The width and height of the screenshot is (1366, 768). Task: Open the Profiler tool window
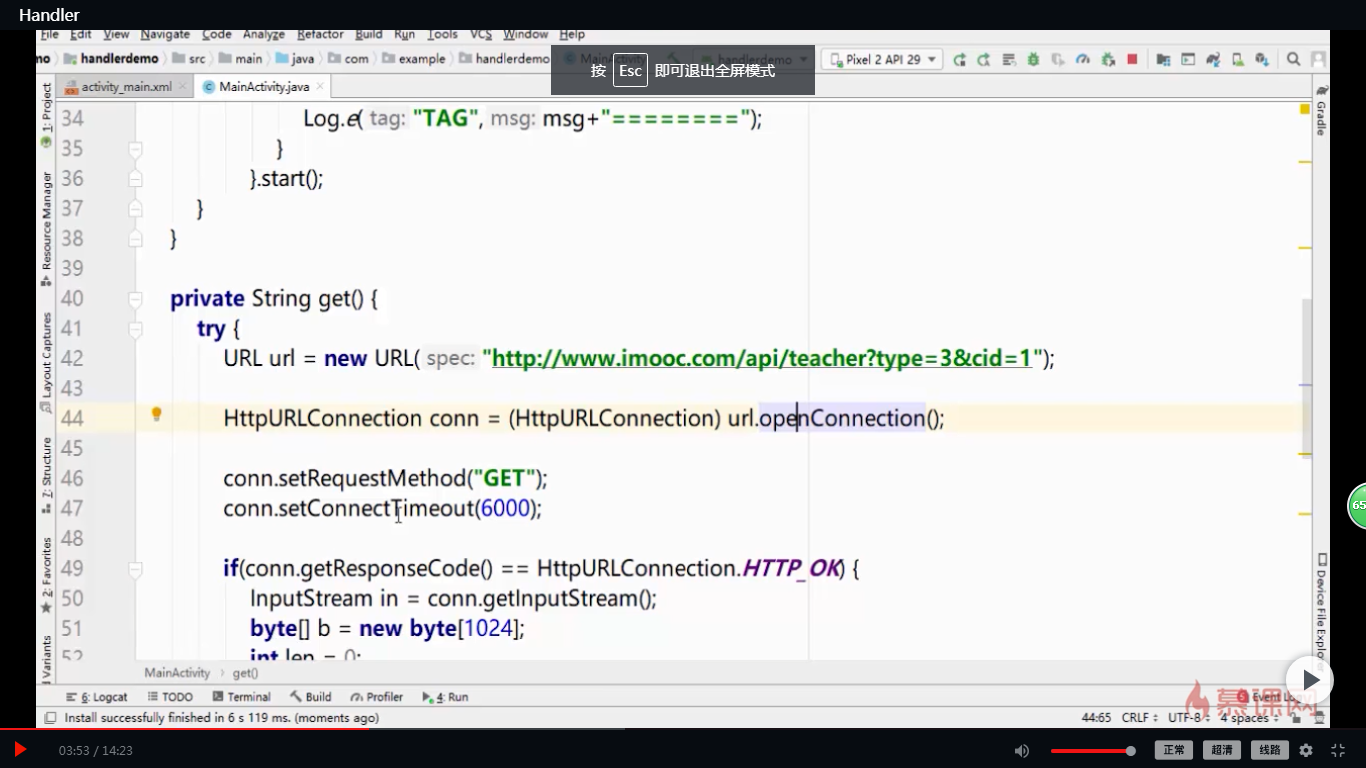click(x=377, y=697)
